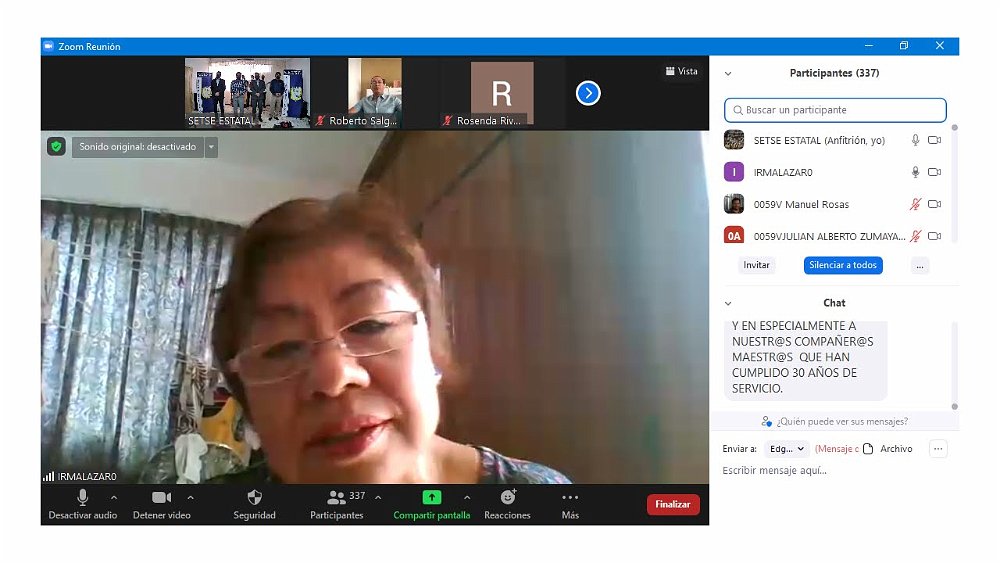This screenshot has height=563, width=1000.
Task: Click the Vista grid layout button
Action: click(x=681, y=71)
